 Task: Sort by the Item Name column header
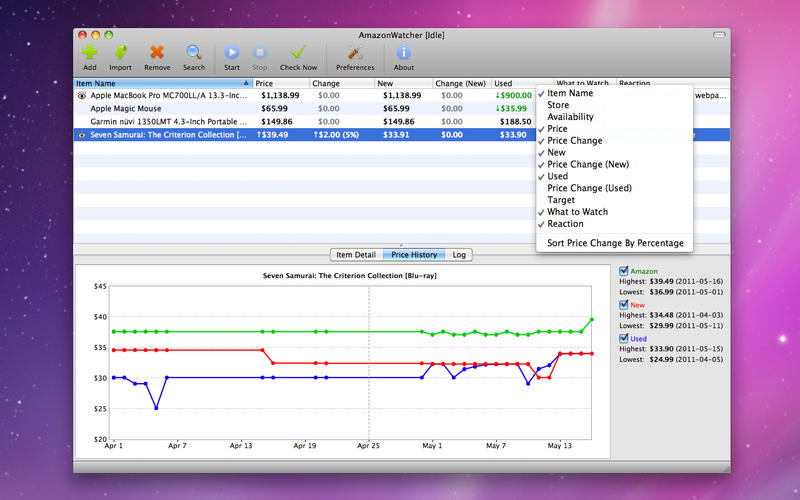[x=163, y=83]
